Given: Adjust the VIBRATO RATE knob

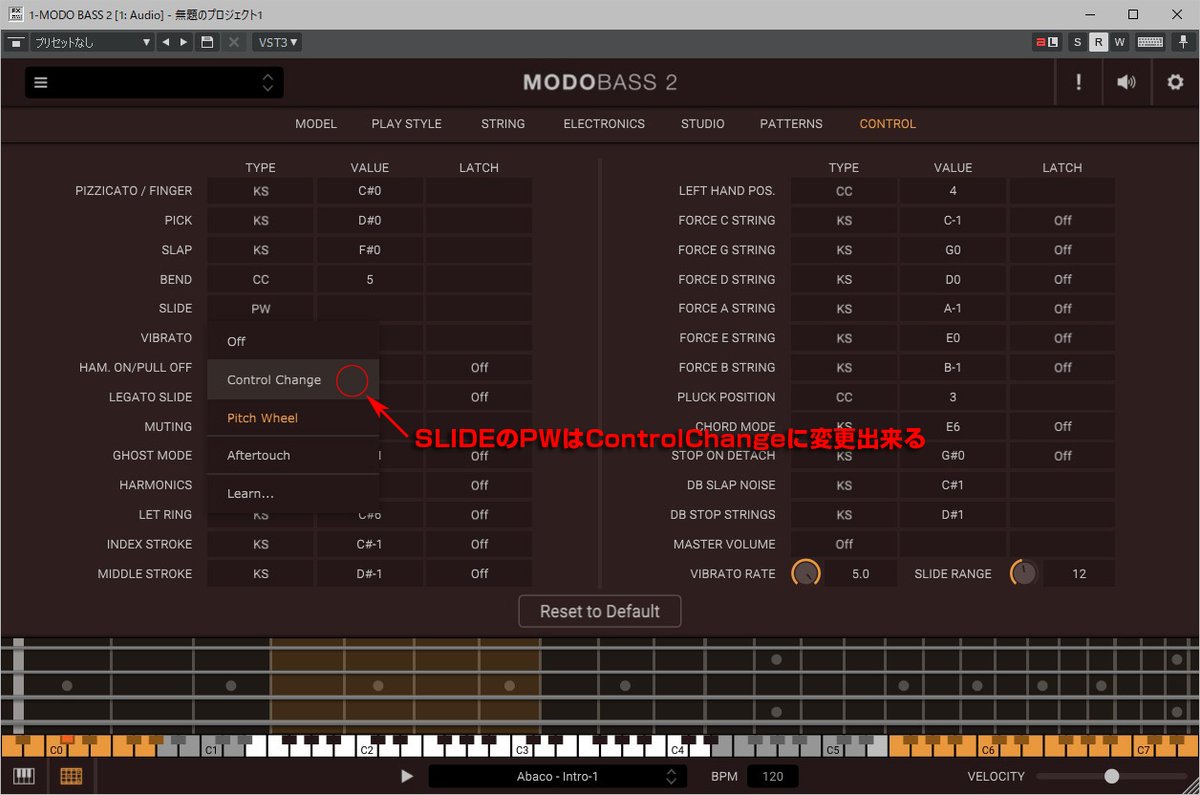Looking at the screenshot, I should (806, 574).
